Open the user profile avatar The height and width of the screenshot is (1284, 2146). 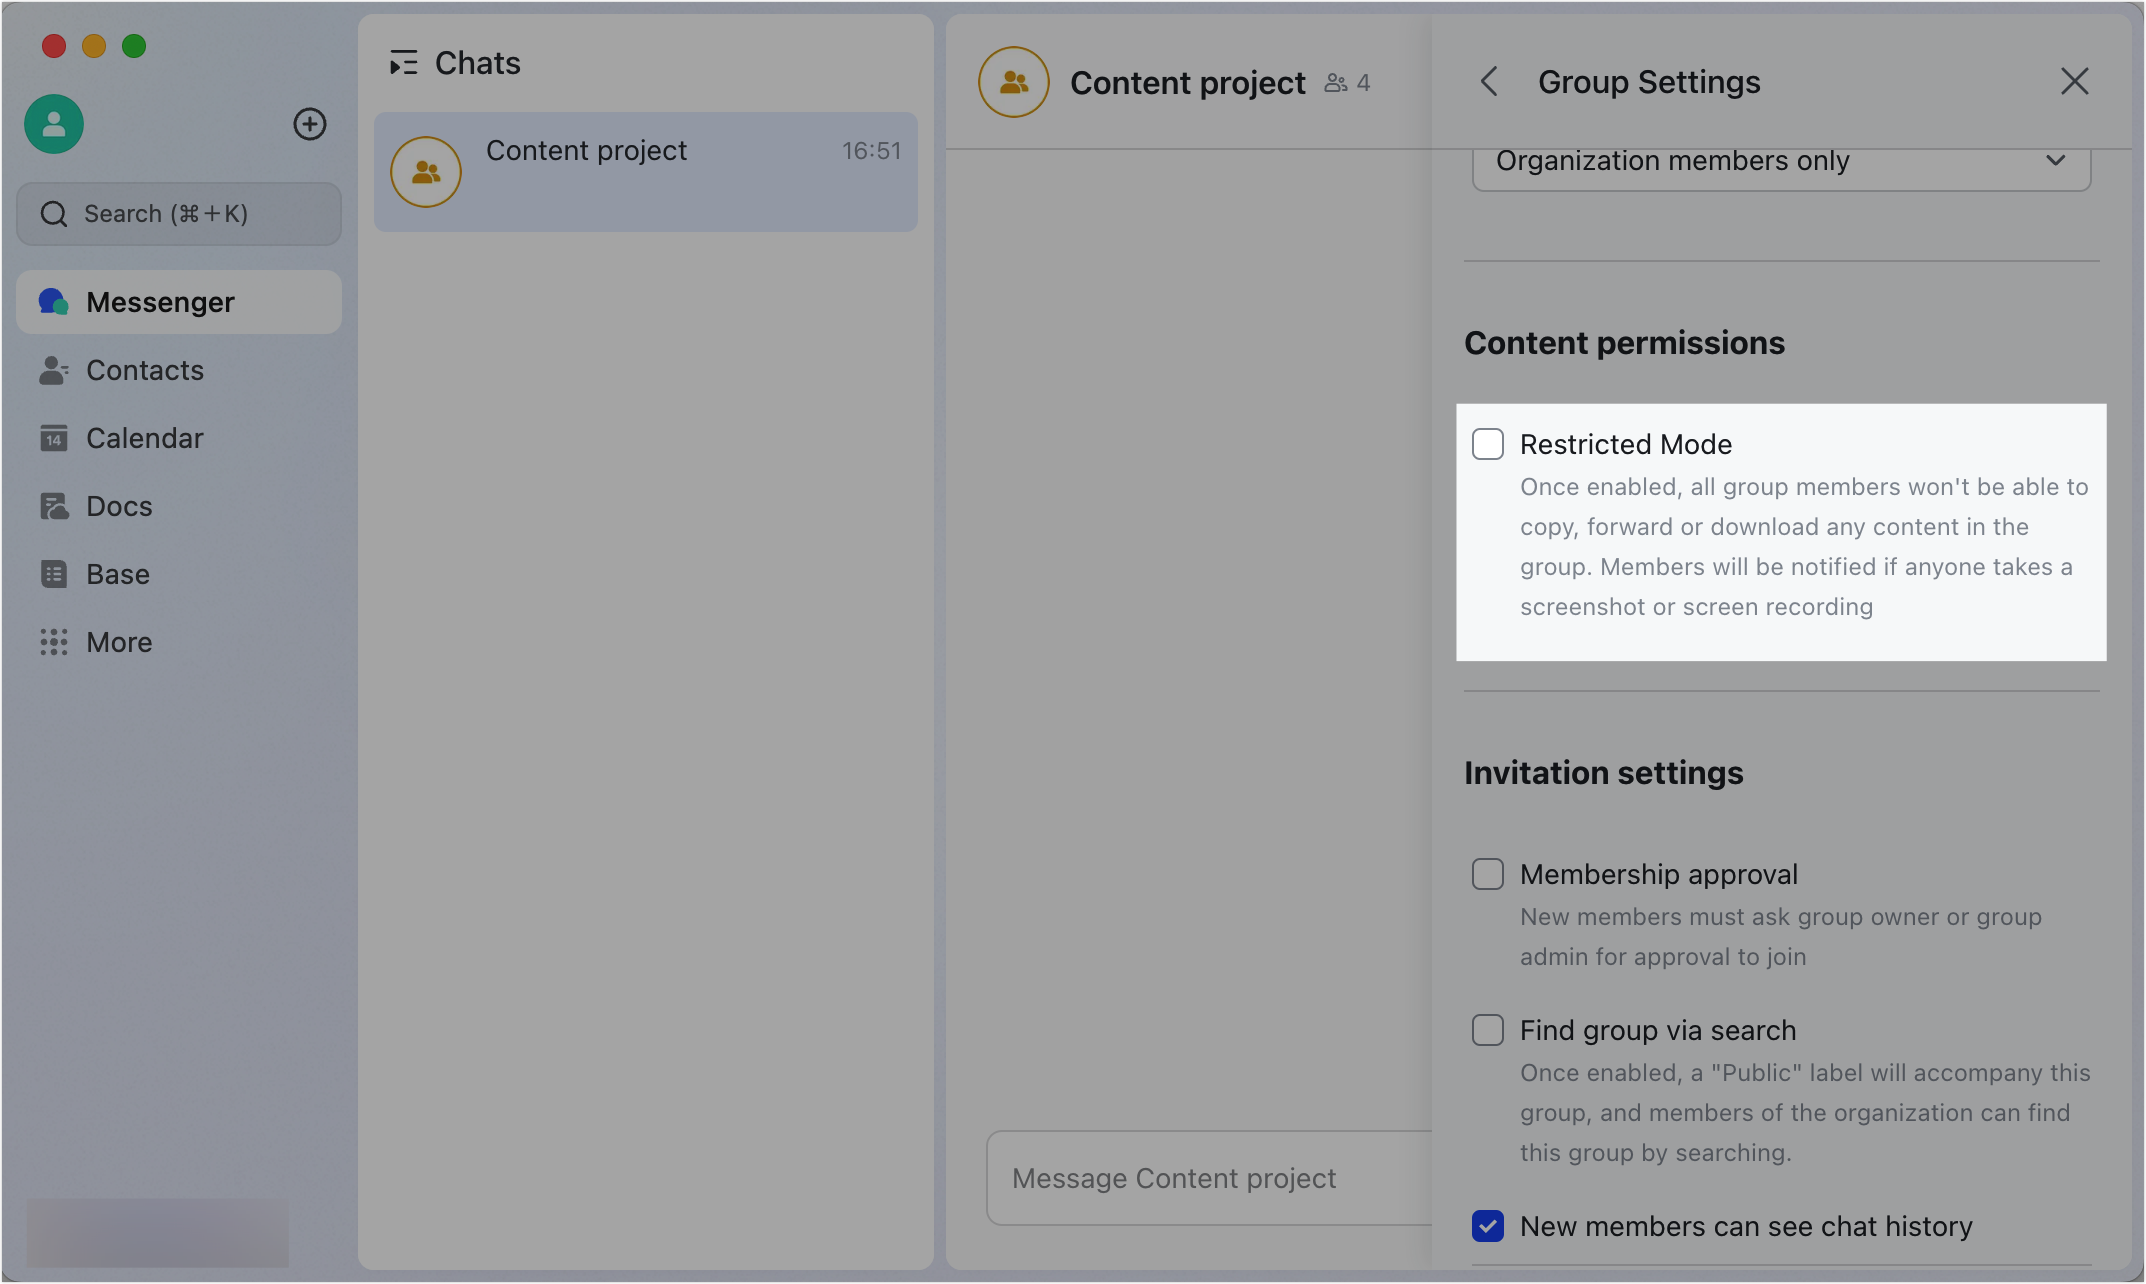pyautogui.click(x=53, y=124)
